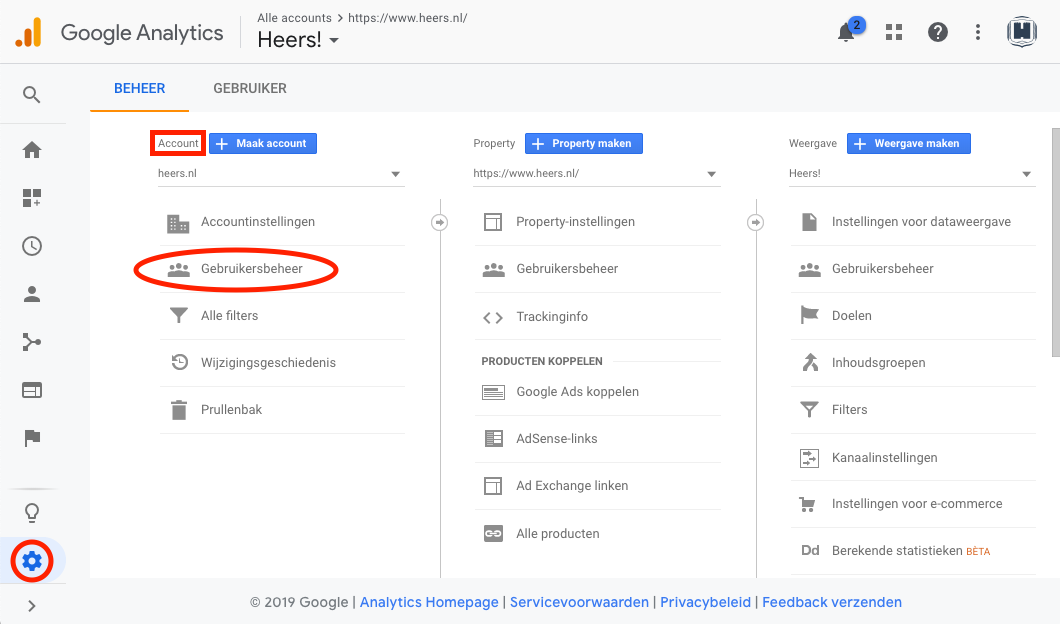This screenshot has height=624, width=1060.
Task: Open the Google apps grid
Action: click(x=894, y=32)
